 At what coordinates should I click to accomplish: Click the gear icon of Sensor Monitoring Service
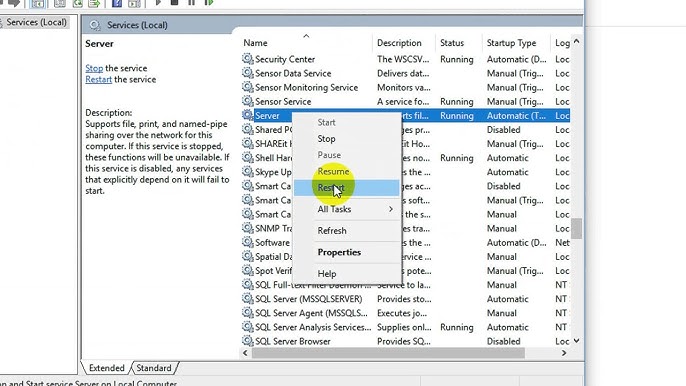[248, 87]
